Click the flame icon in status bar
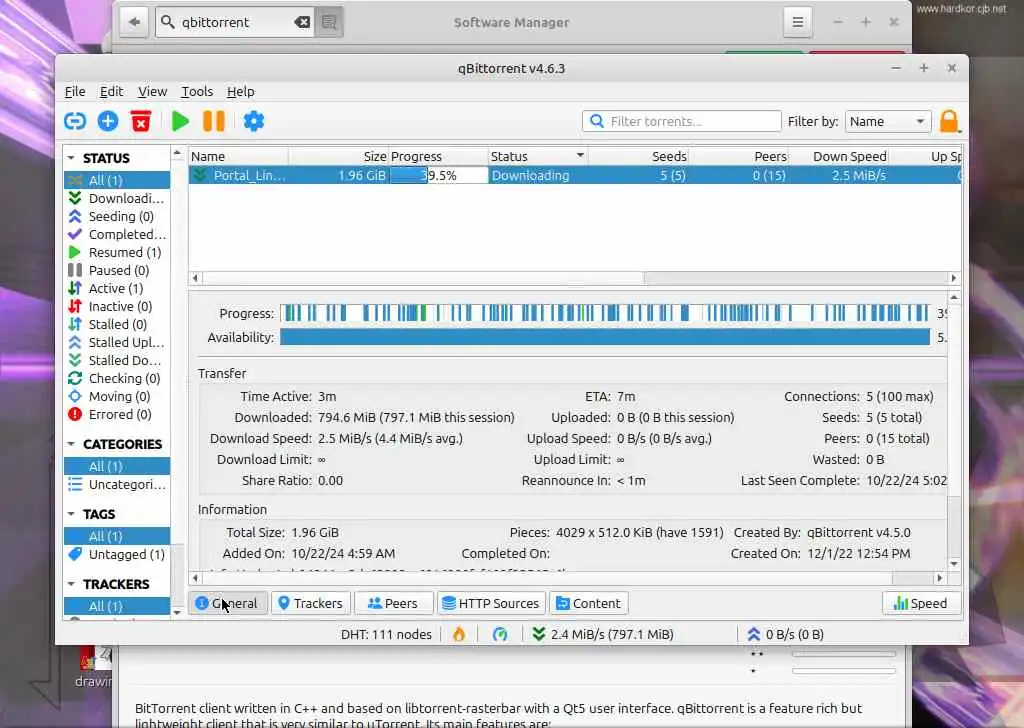The width and height of the screenshot is (1024, 728). (459, 634)
